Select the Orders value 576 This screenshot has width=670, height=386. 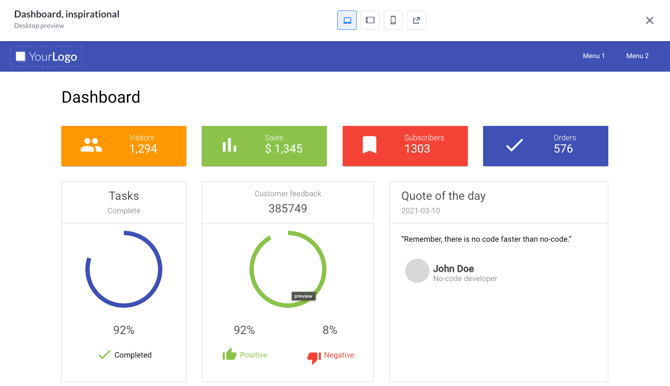coord(563,149)
